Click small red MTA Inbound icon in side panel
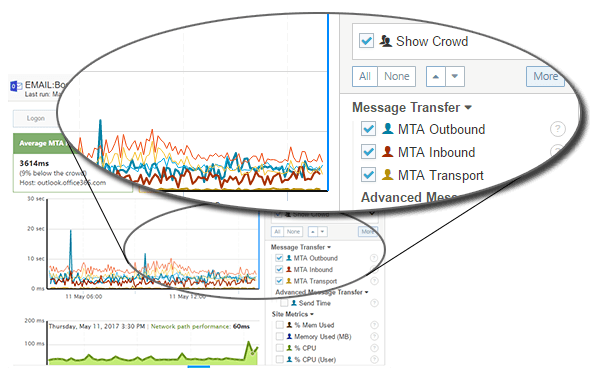 (x=289, y=269)
